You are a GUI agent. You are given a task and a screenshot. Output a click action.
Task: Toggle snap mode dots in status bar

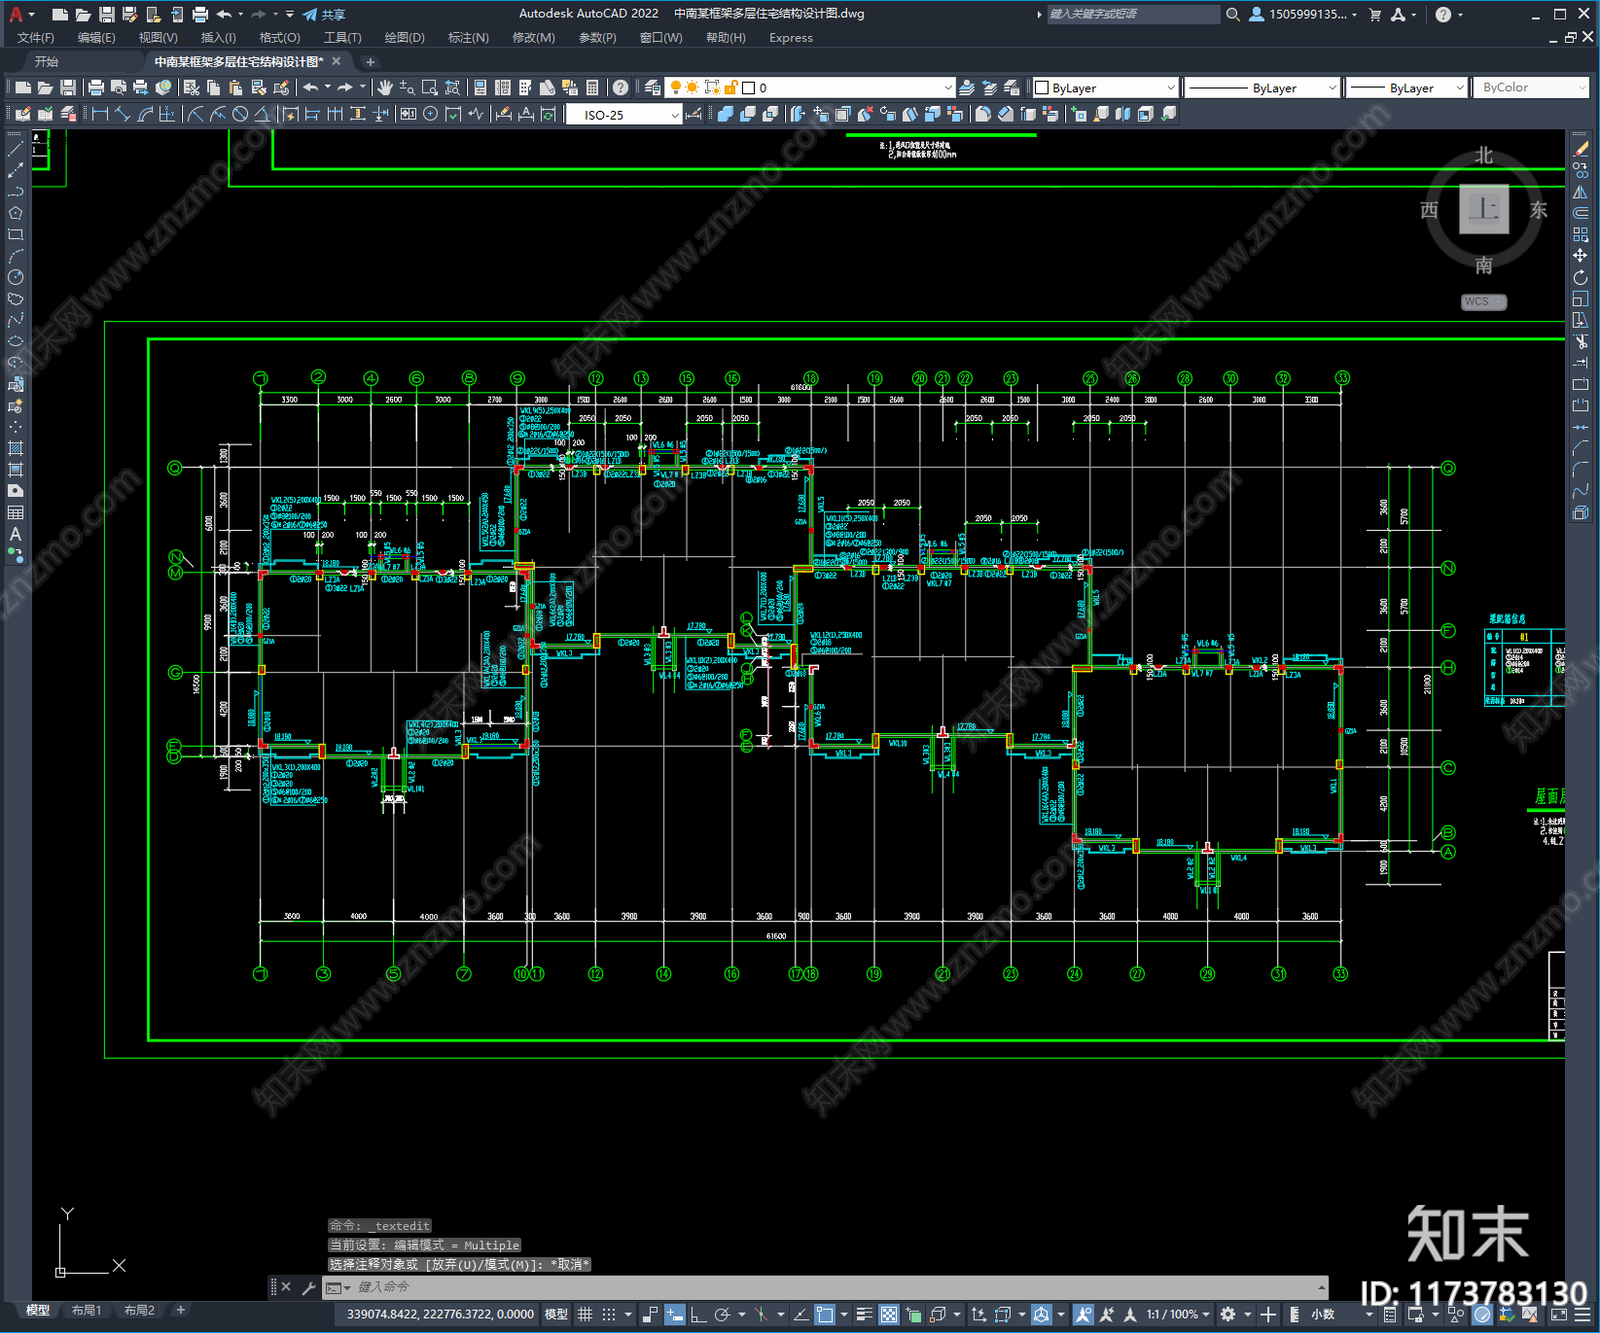608,1314
